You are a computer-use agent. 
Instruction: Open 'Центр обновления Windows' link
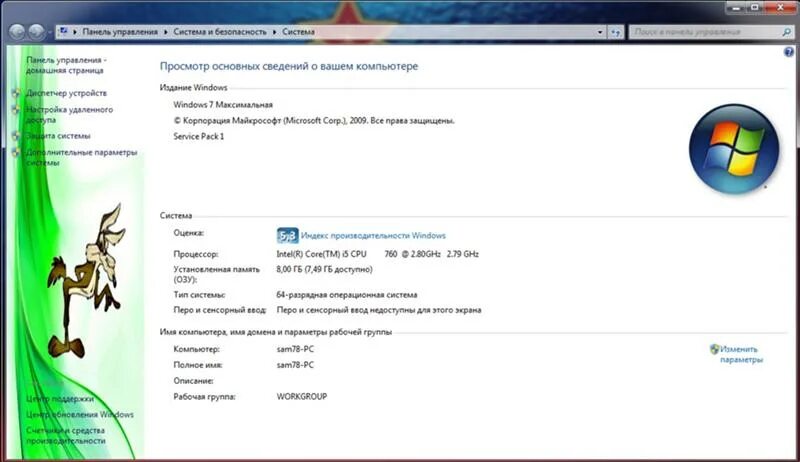80,415
